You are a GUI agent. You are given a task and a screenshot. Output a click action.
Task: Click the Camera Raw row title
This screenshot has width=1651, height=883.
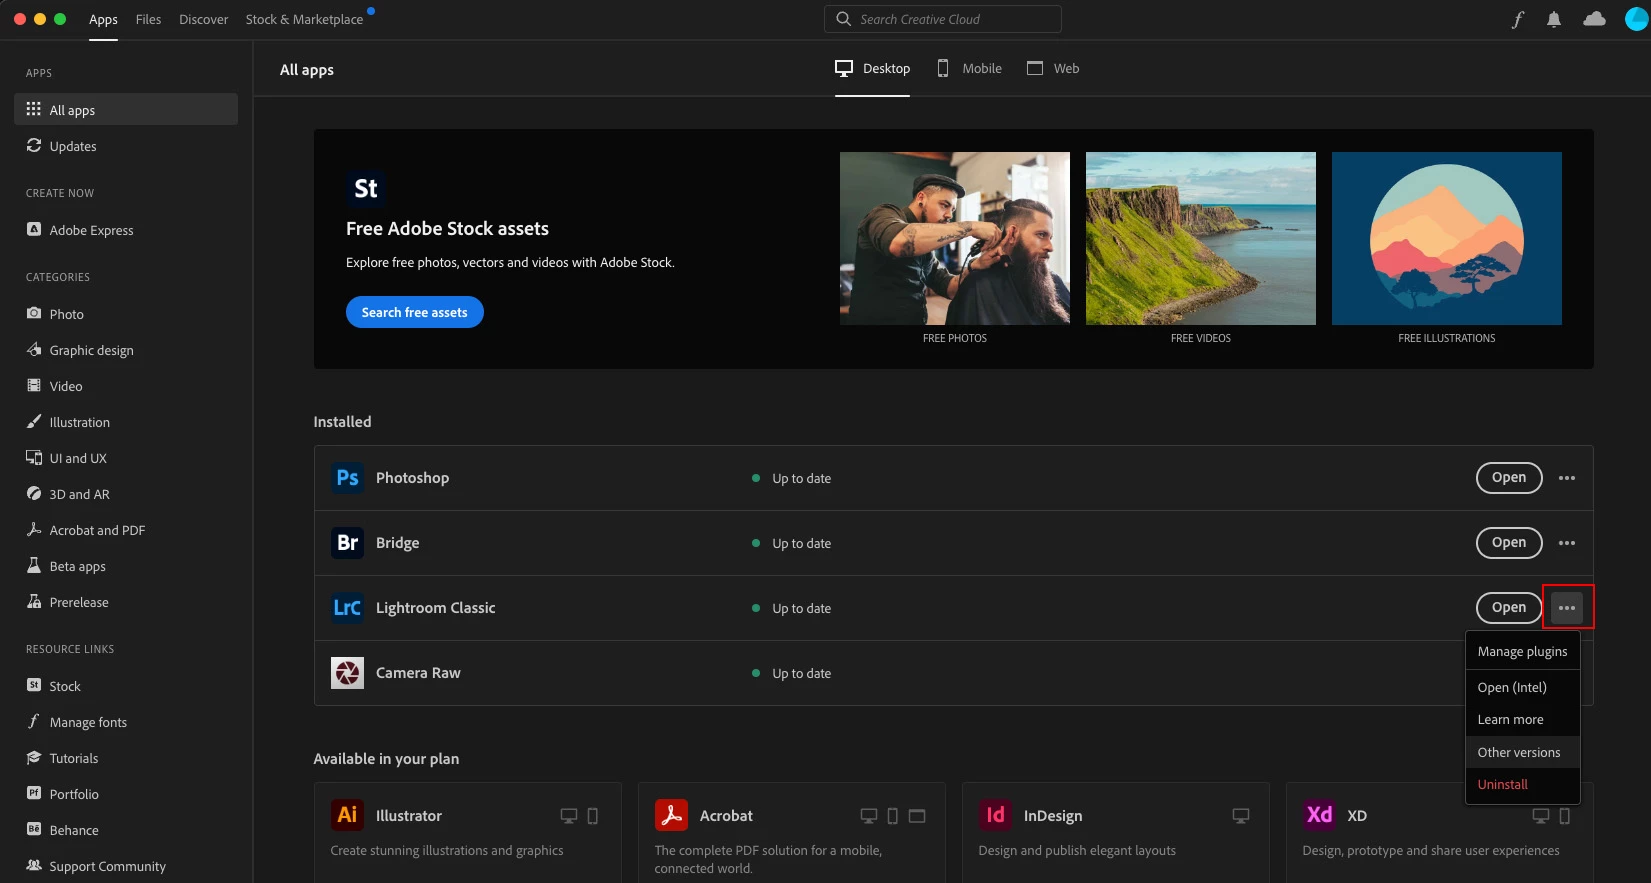[x=418, y=673]
